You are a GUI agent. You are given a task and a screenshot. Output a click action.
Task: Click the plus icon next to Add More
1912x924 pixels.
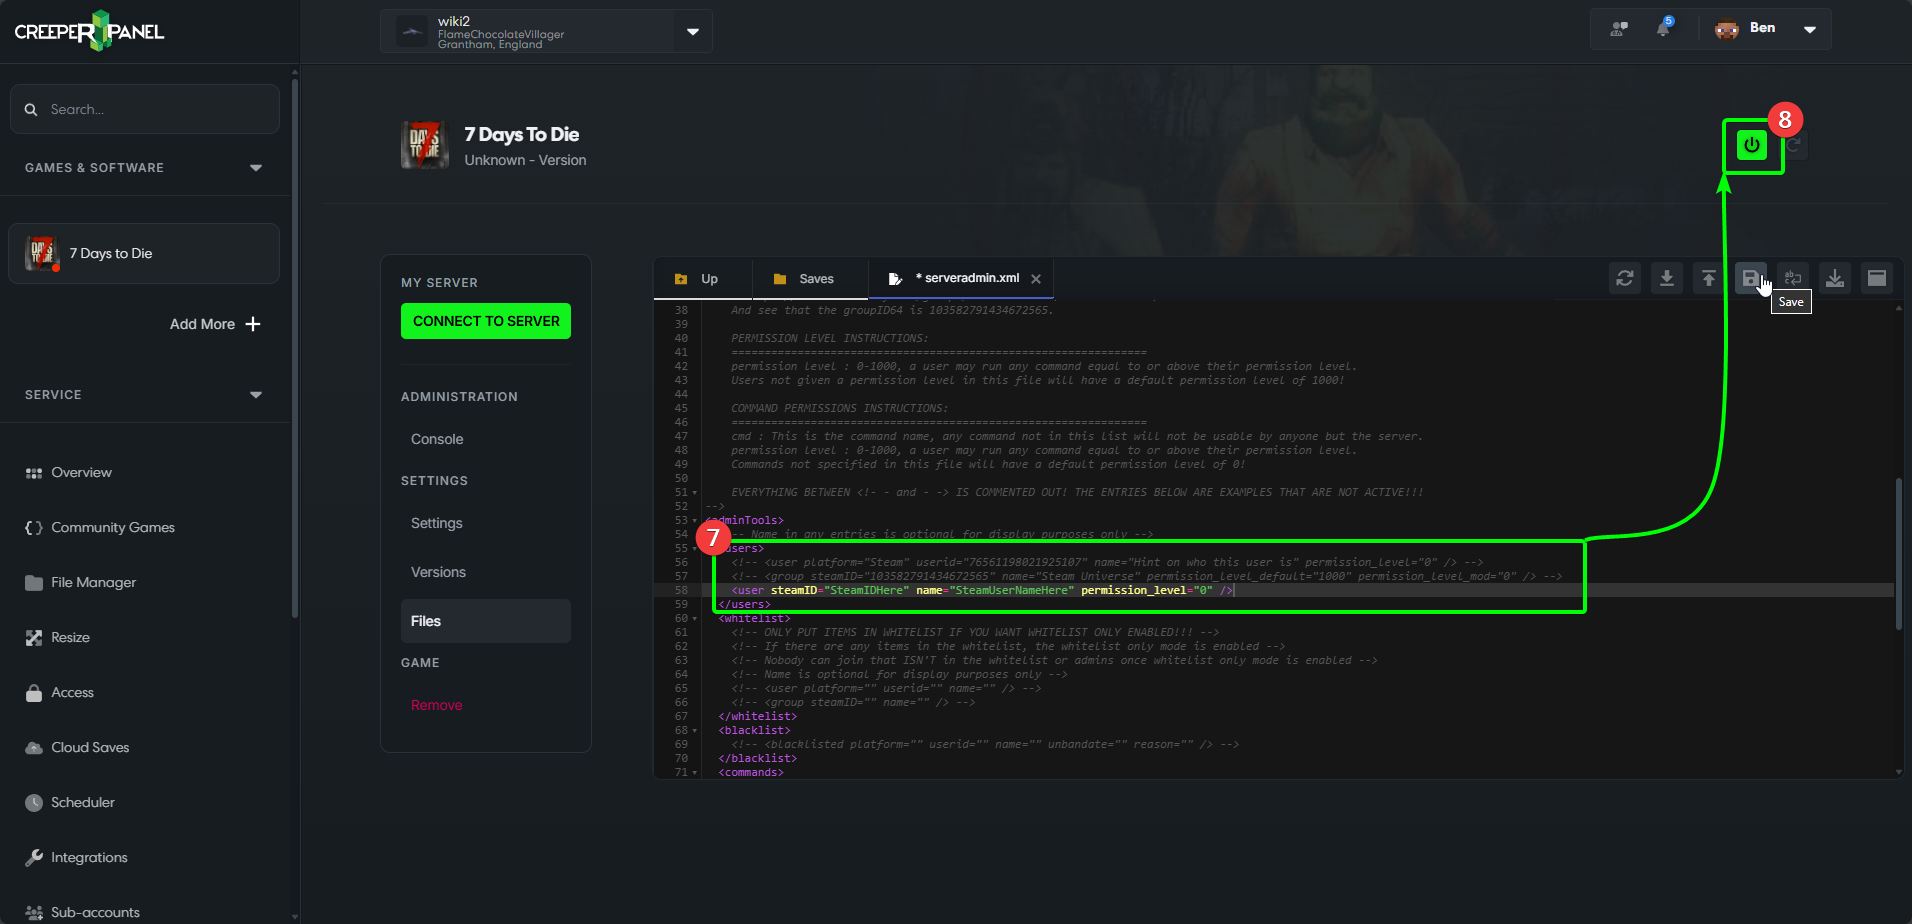click(253, 324)
